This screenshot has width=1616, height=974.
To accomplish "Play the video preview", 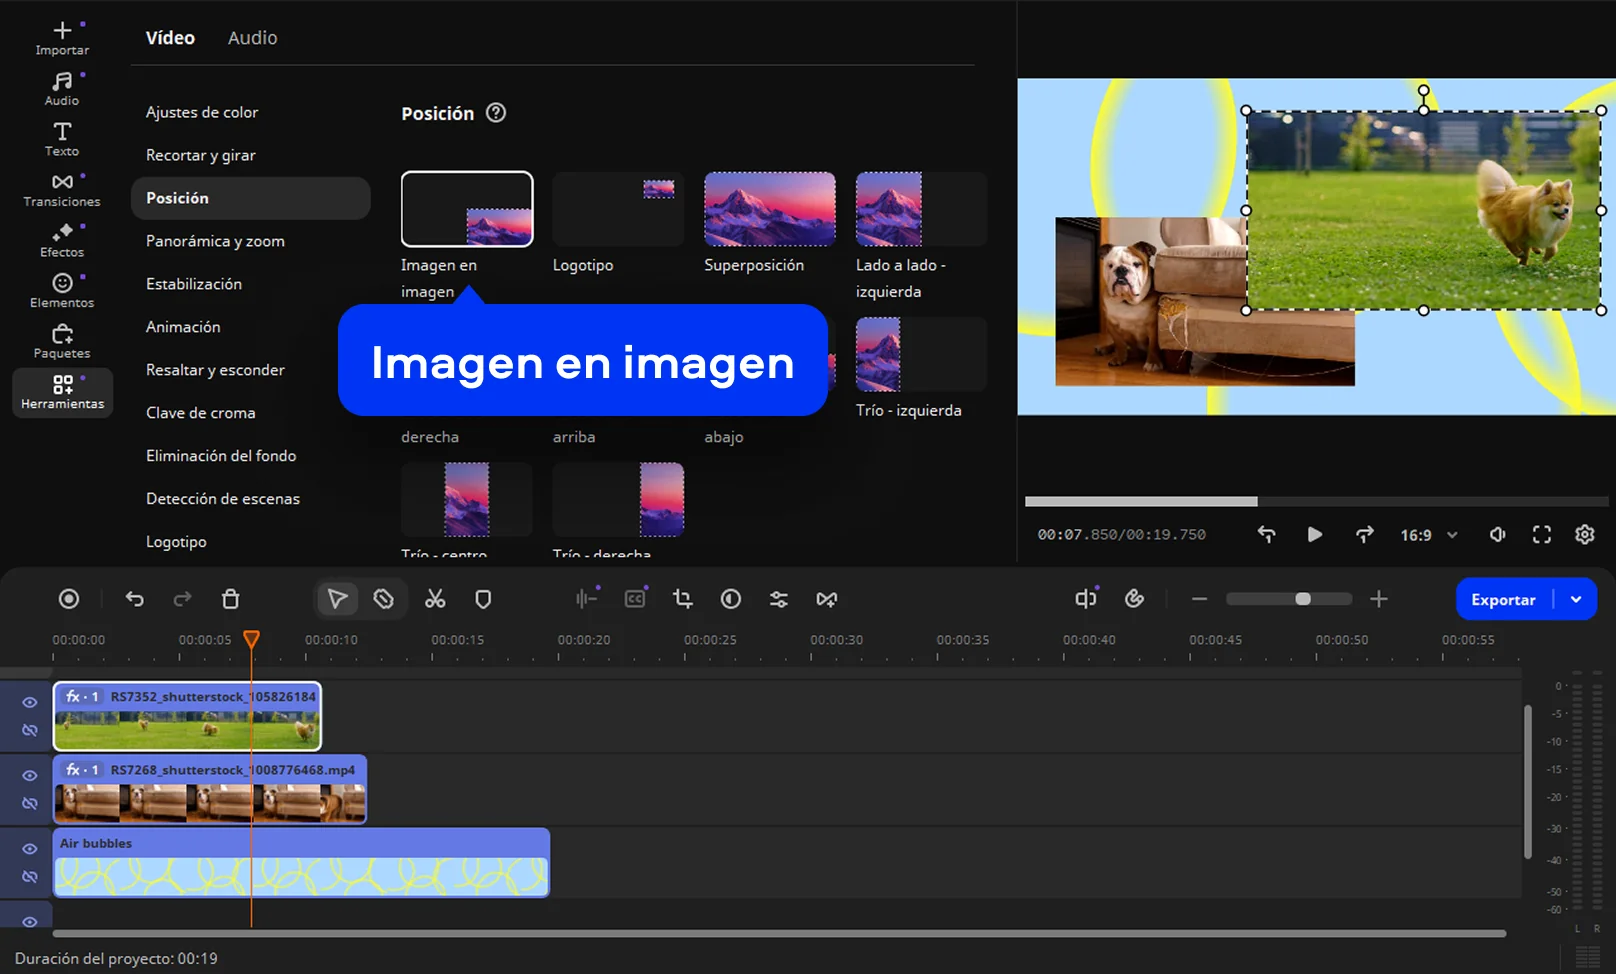I will click(1315, 535).
